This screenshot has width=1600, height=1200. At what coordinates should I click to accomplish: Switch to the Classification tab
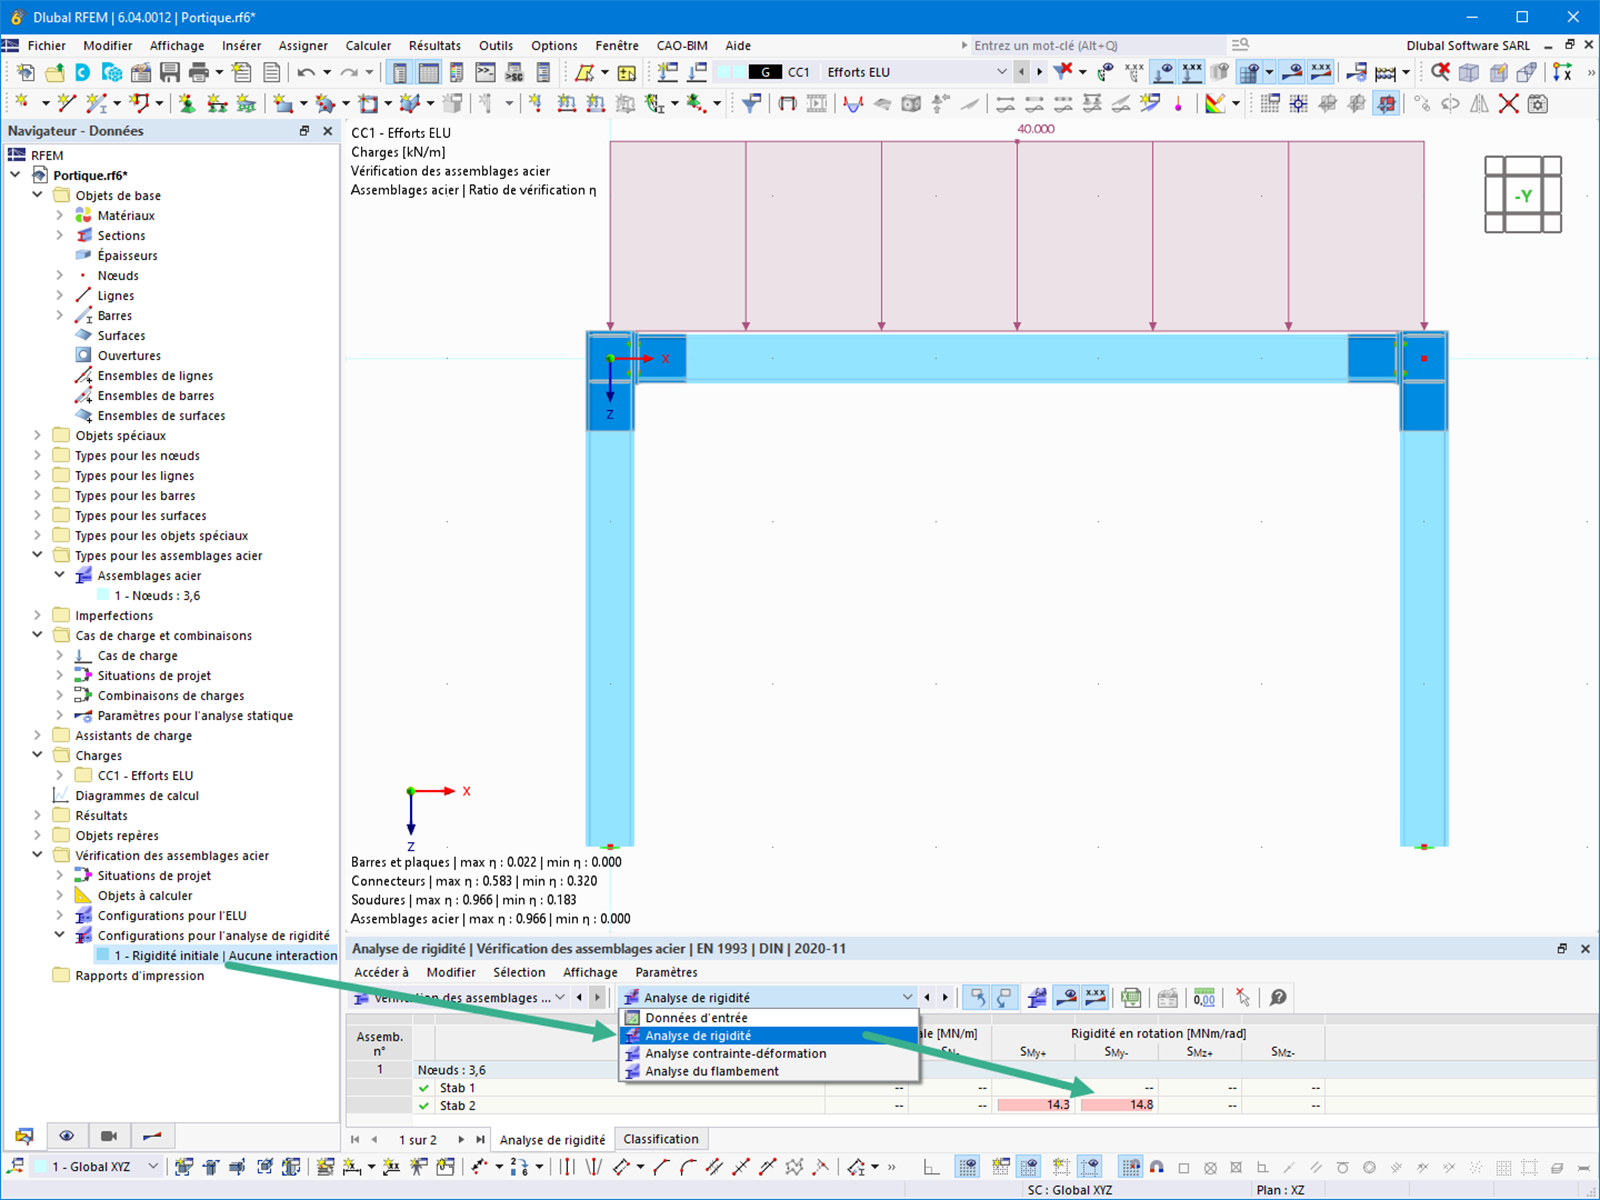pos(661,1139)
